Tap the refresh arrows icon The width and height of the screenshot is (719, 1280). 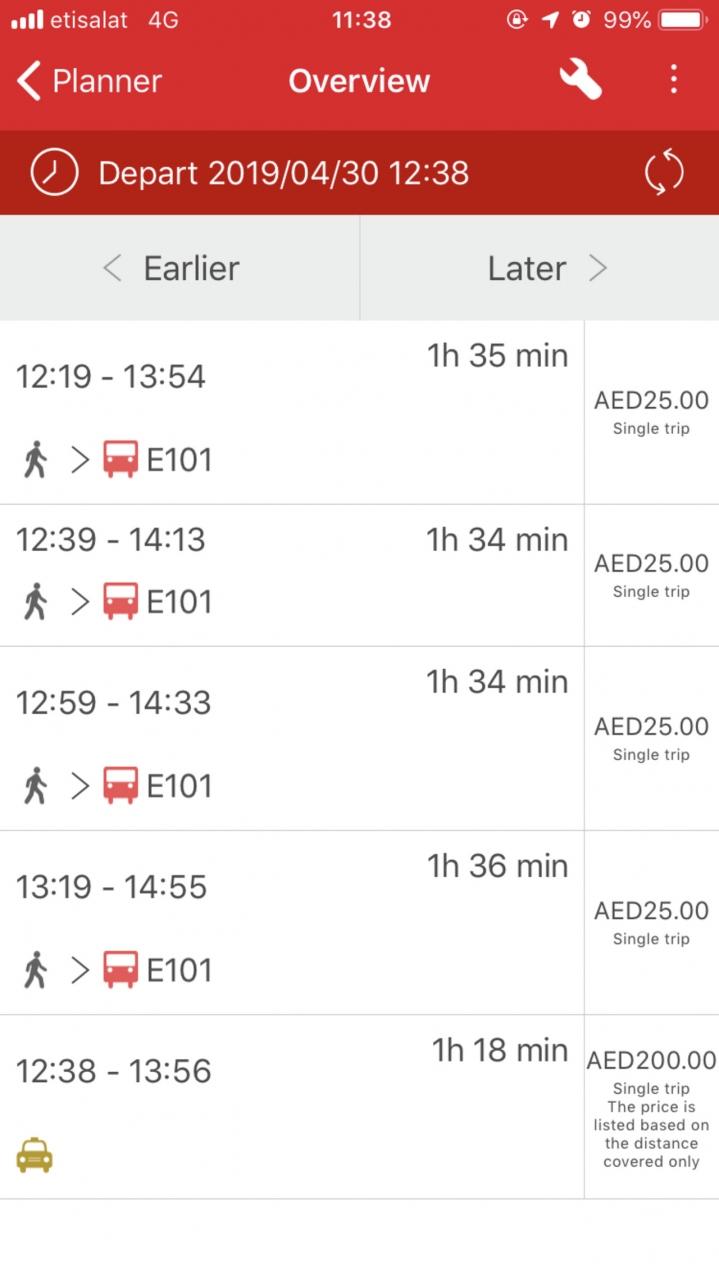coord(664,172)
